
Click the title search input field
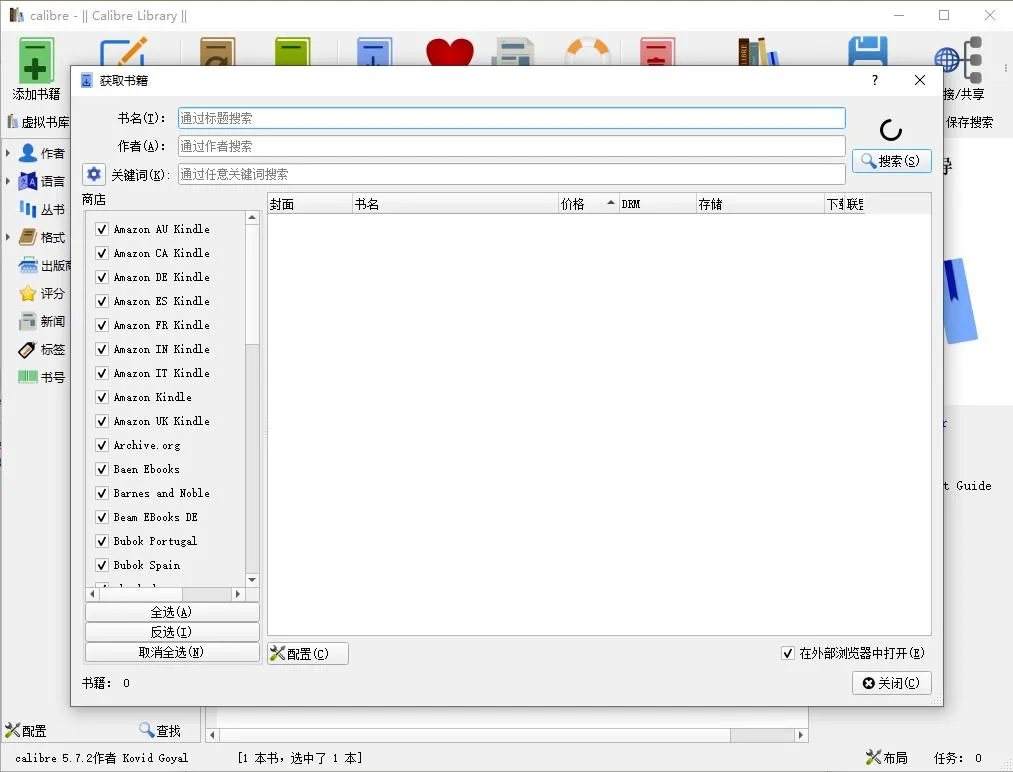click(512, 118)
